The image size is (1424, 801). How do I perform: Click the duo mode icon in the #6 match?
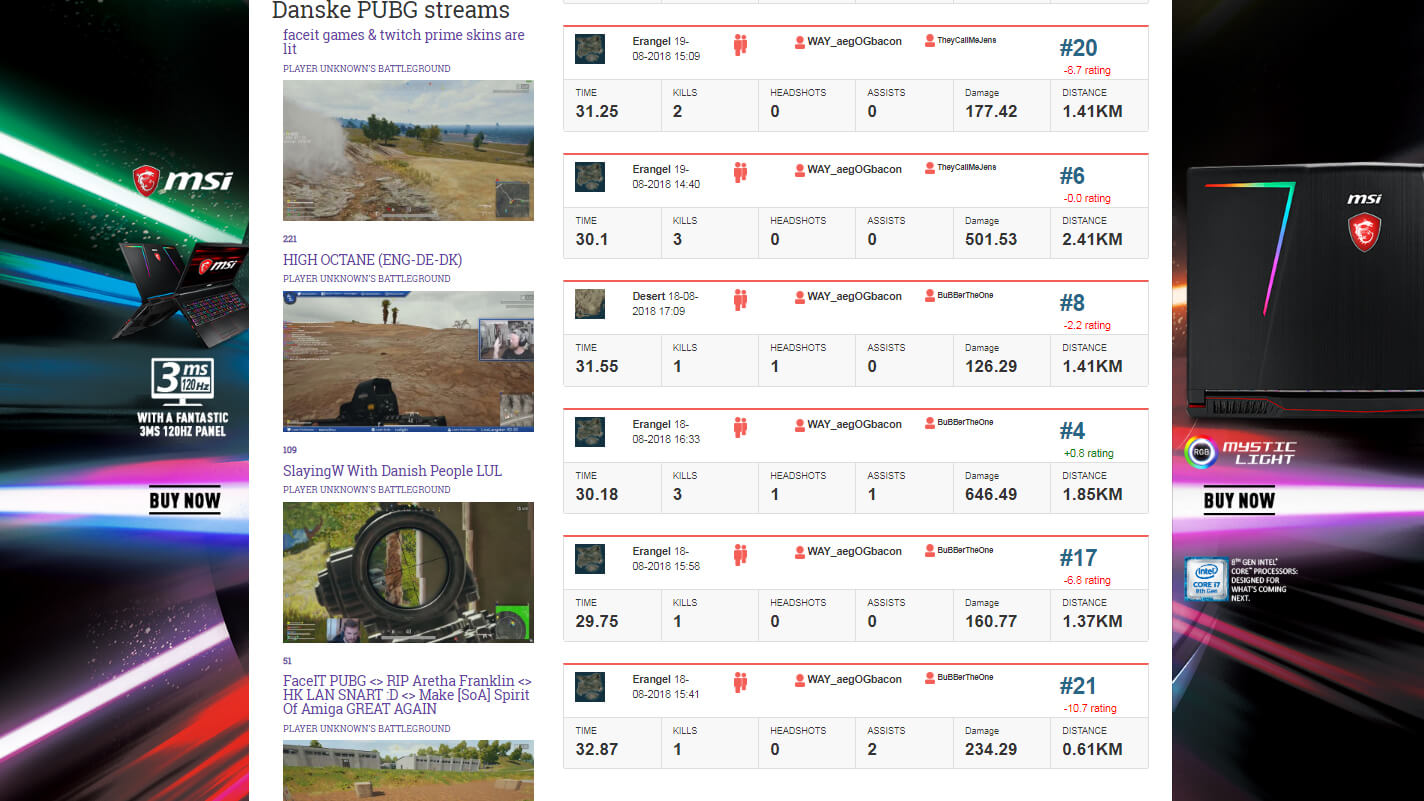click(740, 172)
